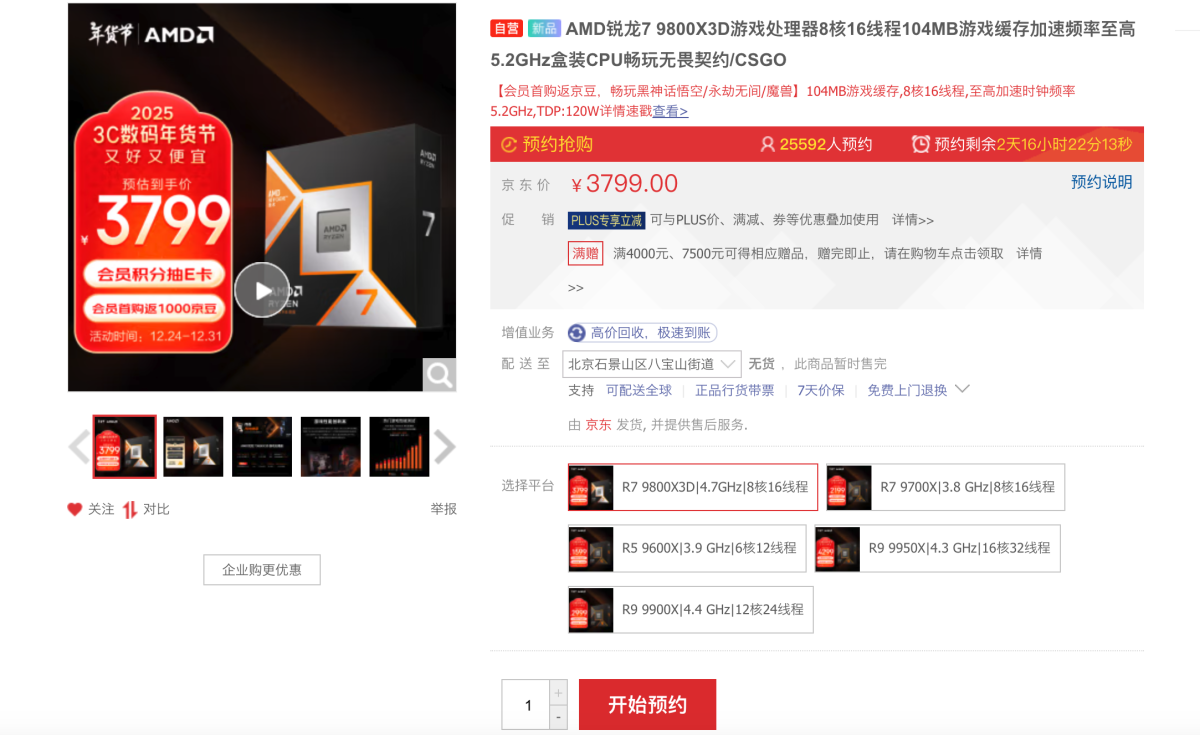
Task: Click the 开始预约 reservation button
Action: coord(647,705)
